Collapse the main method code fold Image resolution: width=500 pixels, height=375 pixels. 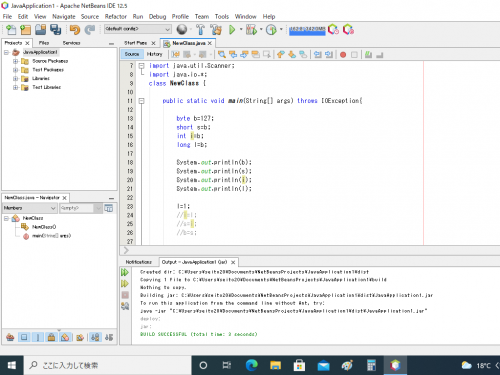pyautogui.click(x=141, y=101)
